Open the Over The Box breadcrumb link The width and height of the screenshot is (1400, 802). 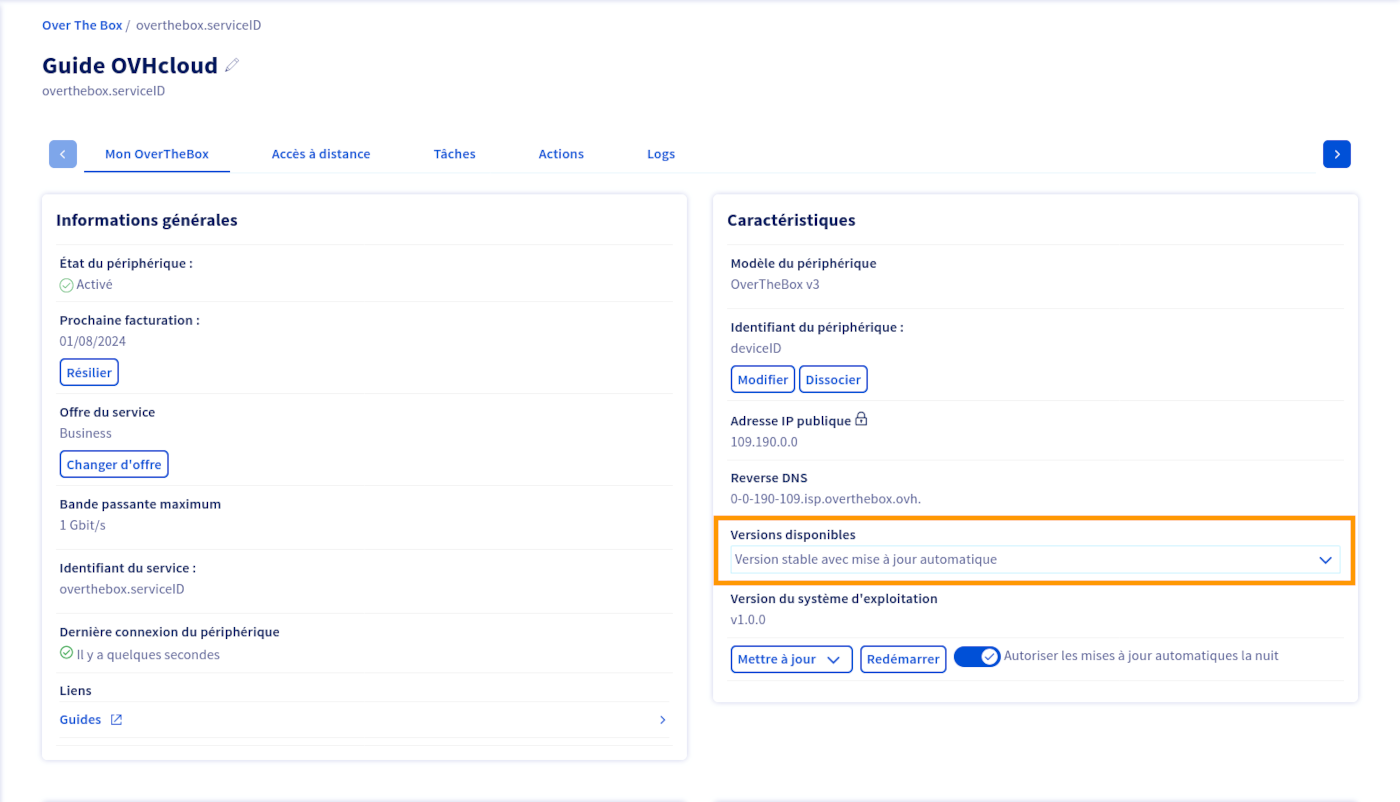81,25
